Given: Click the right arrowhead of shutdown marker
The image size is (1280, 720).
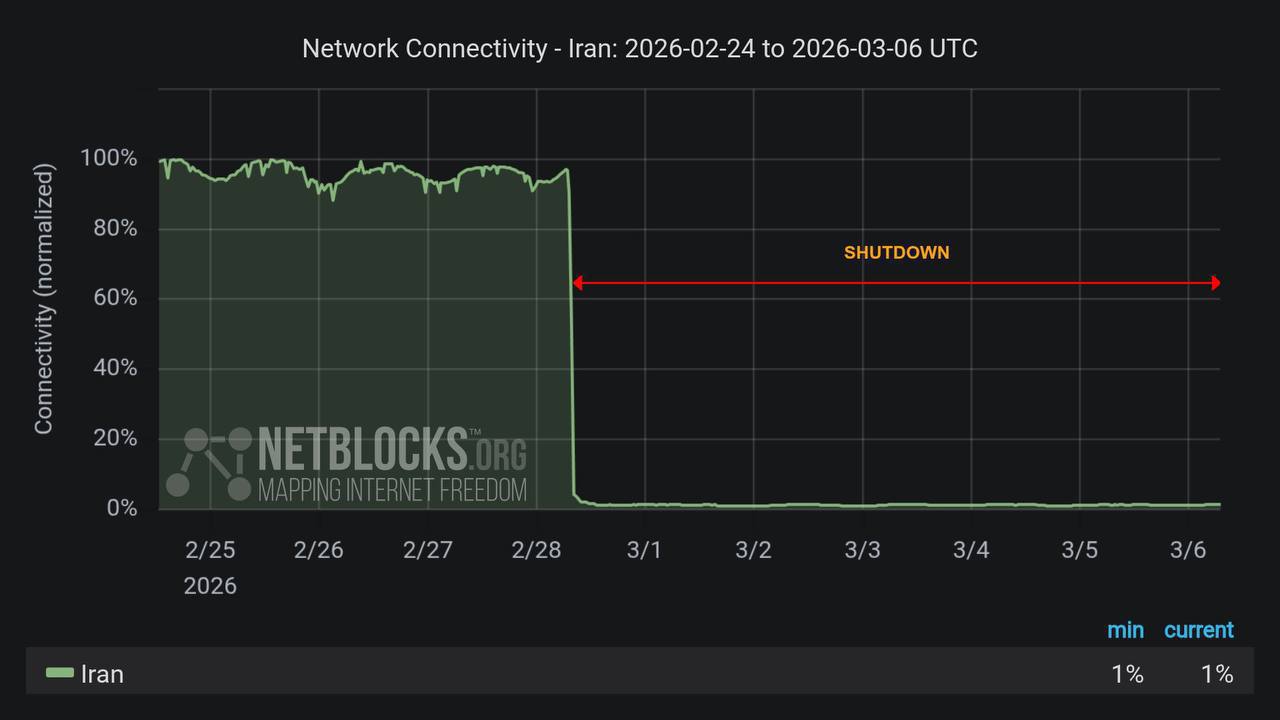Looking at the screenshot, I should point(1215,283).
